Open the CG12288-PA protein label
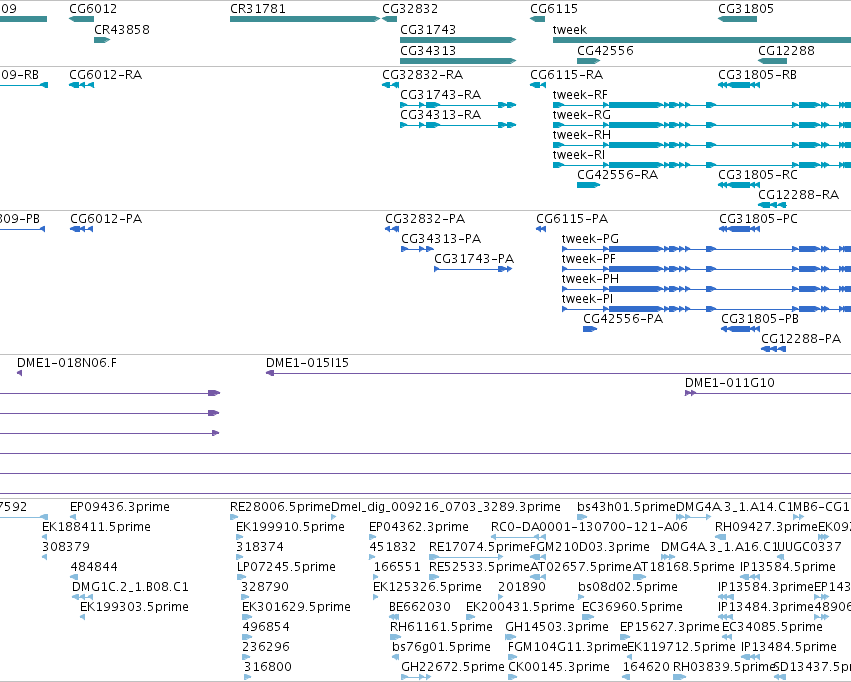 (x=801, y=339)
